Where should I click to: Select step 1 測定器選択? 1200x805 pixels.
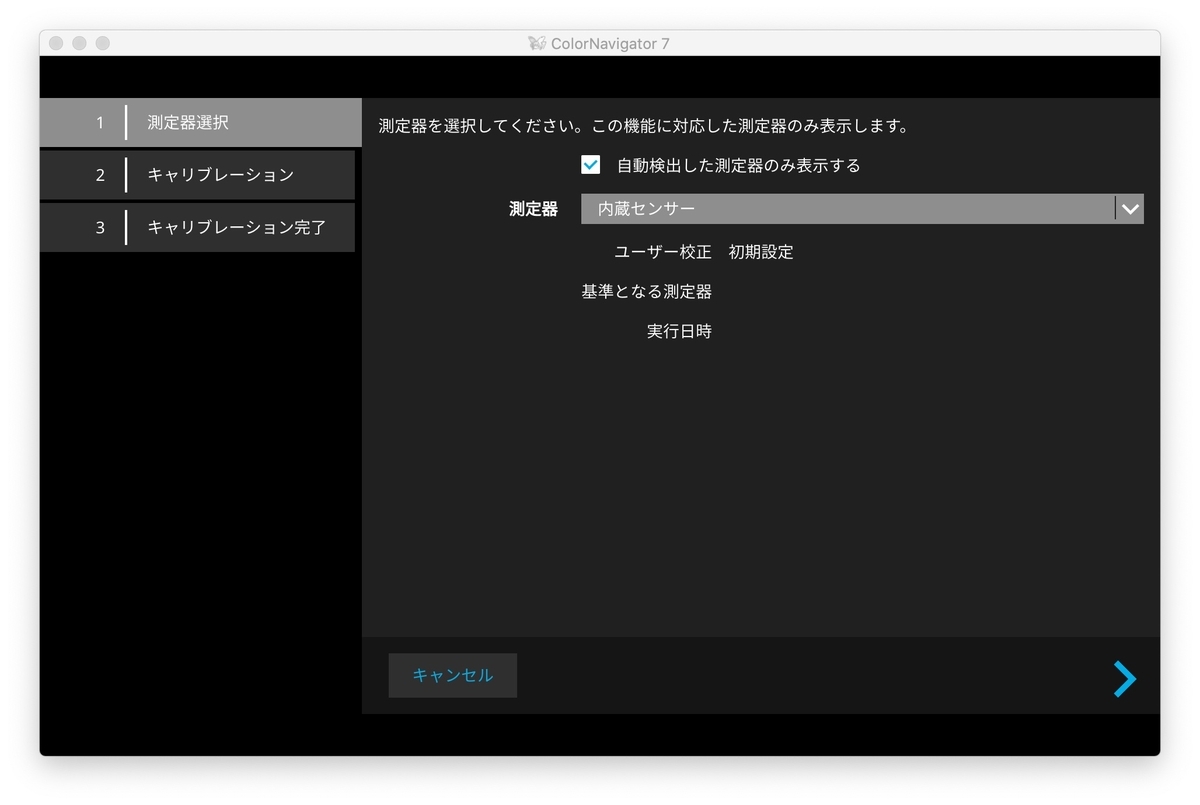[x=200, y=123]
